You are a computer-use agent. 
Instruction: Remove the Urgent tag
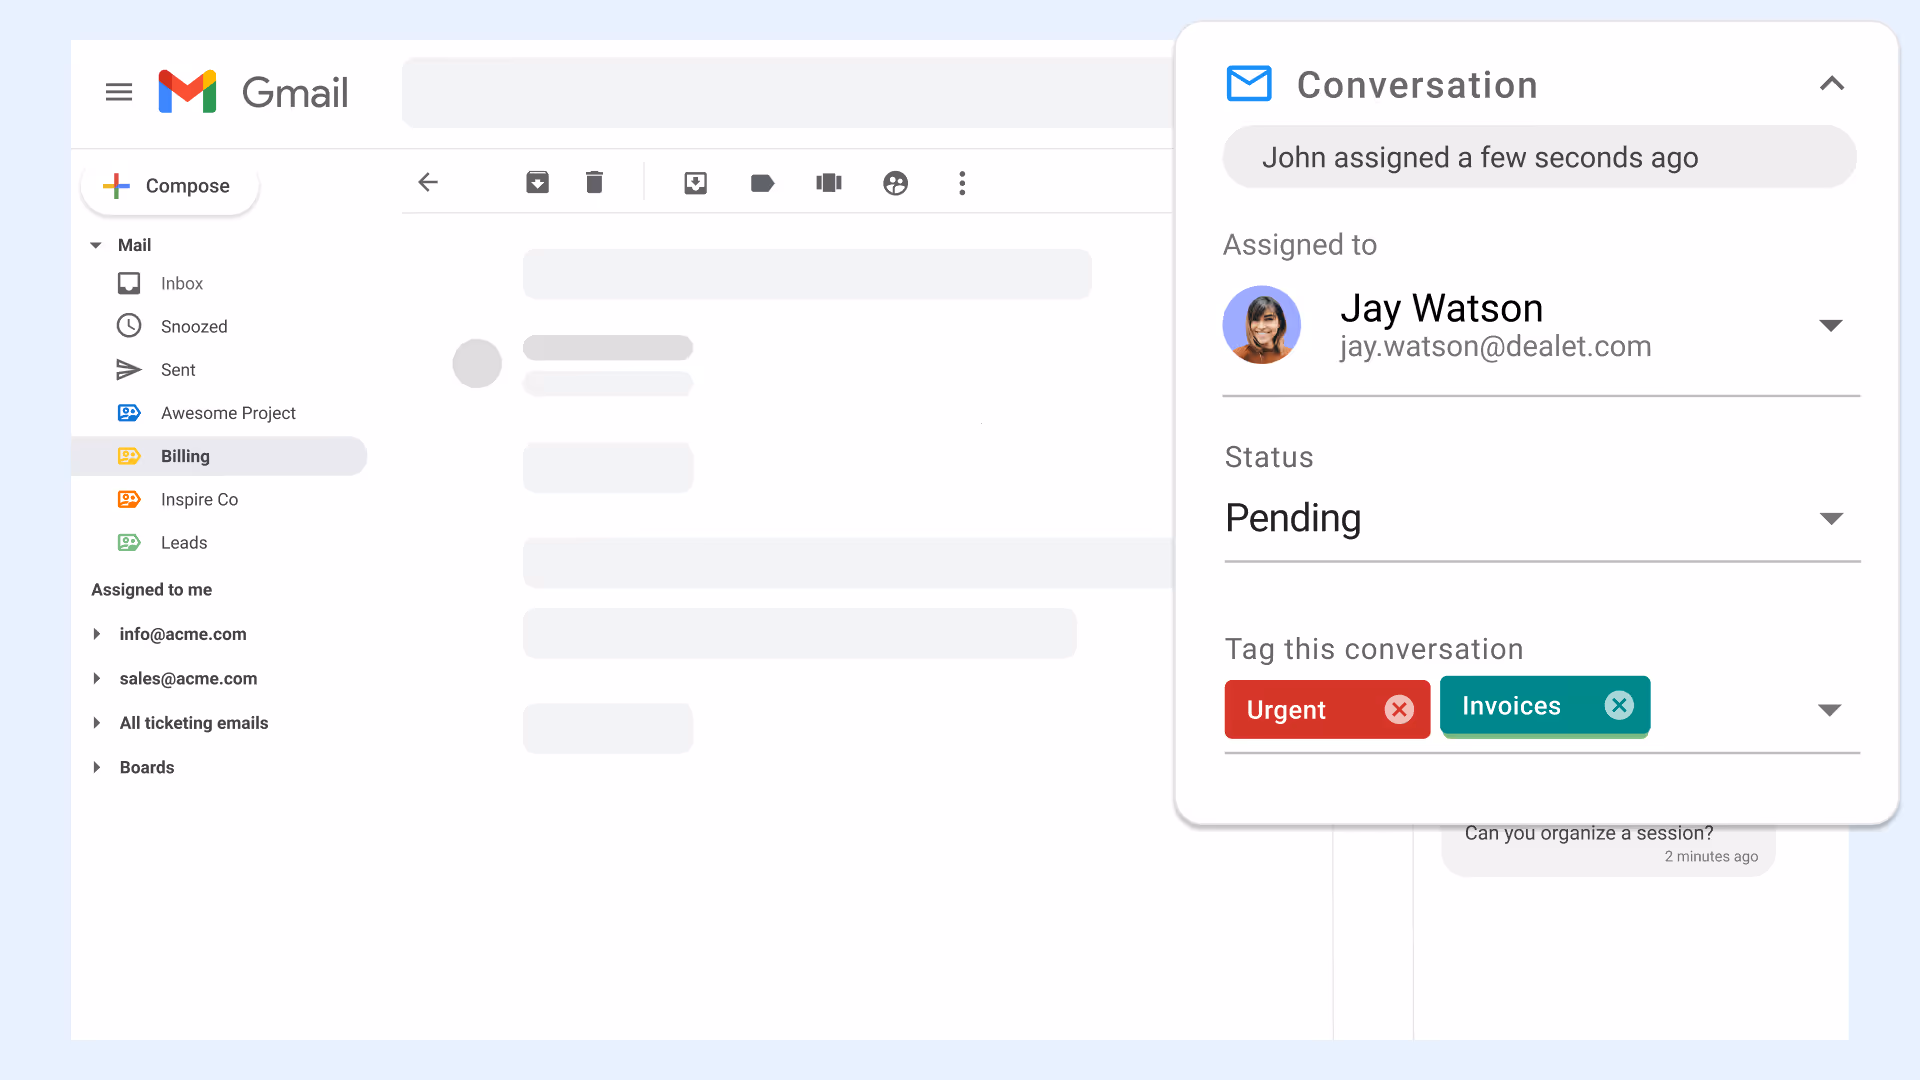click(1398, 709)
